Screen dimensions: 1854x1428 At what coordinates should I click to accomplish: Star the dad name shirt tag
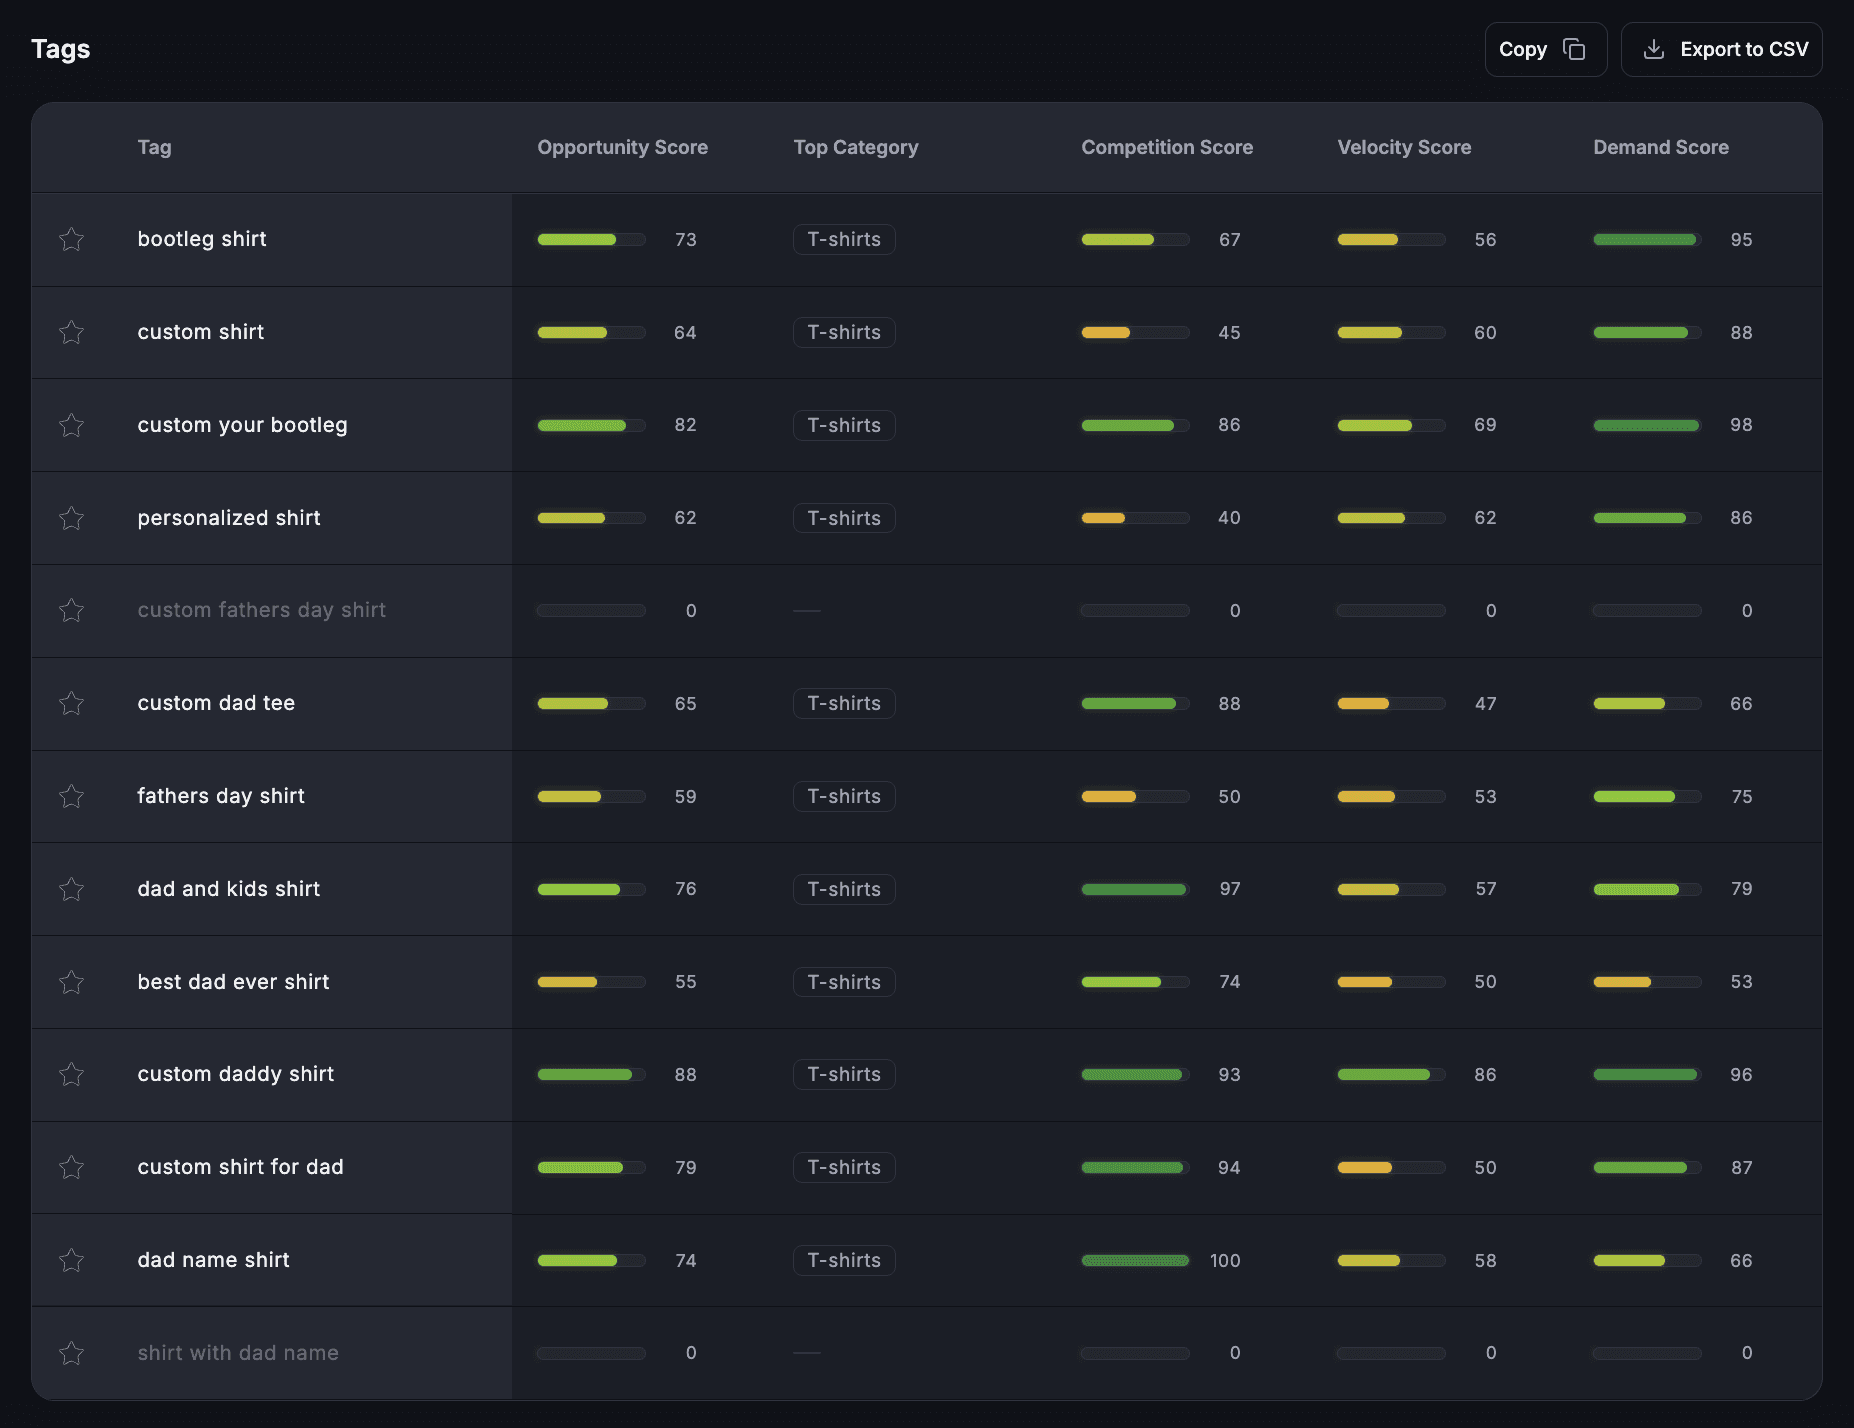pyautogui.click(x=71, y=1260)
